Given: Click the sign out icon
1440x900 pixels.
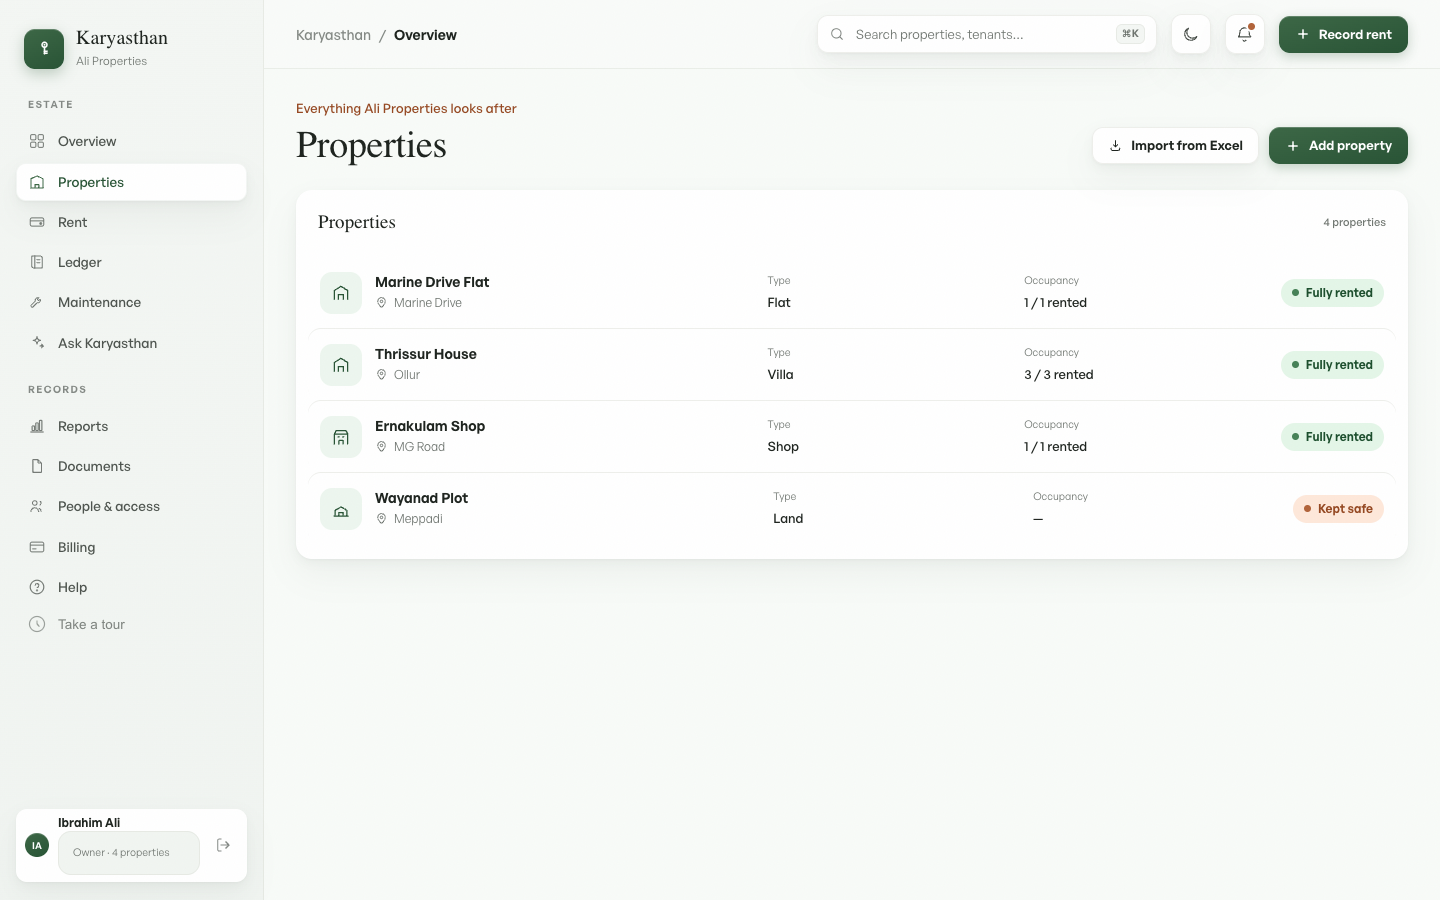Looking at the screenshot, I should [x=223, y=845].
